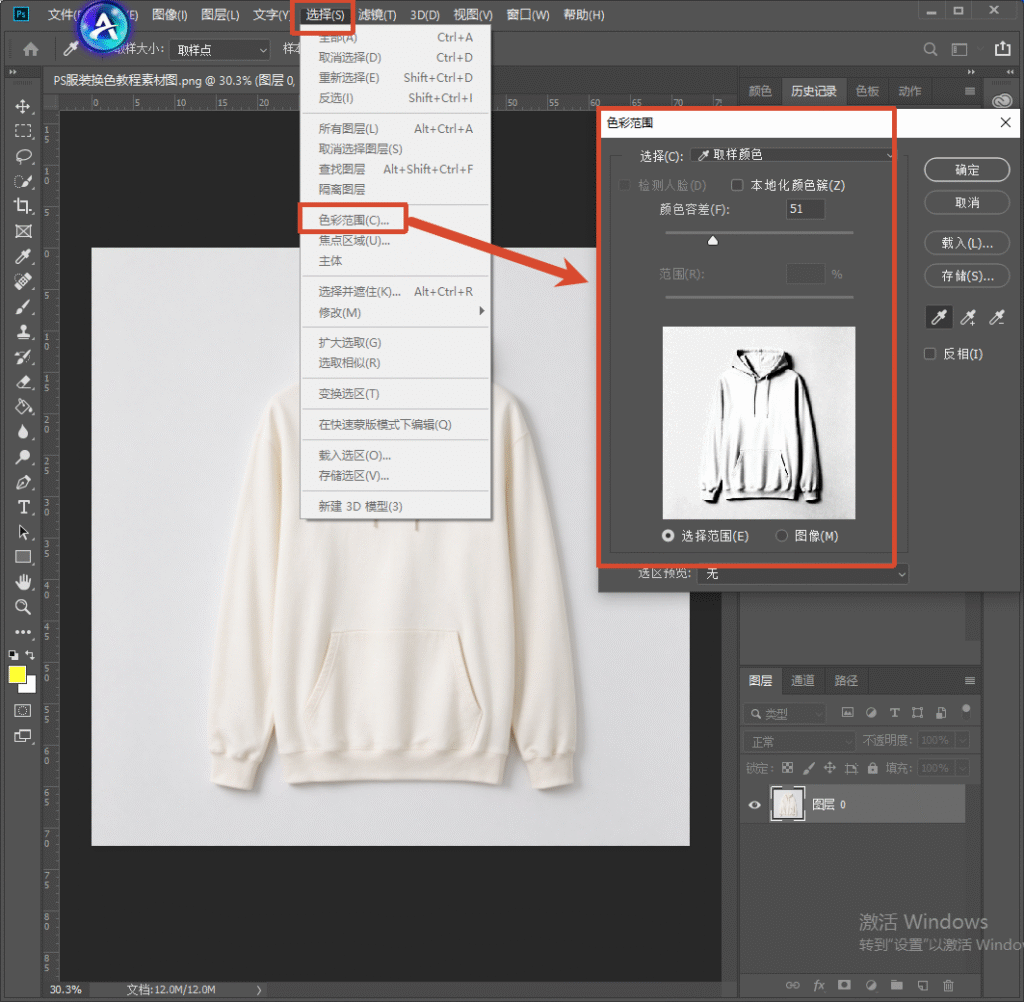Select the 选择范围(E) radio button

[x=667, y=536]
